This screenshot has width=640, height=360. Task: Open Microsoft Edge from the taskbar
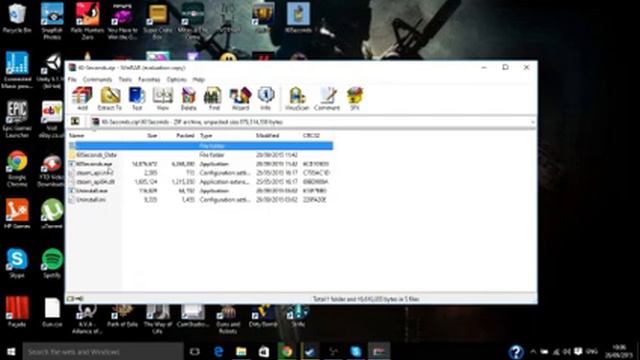[218, 351]
